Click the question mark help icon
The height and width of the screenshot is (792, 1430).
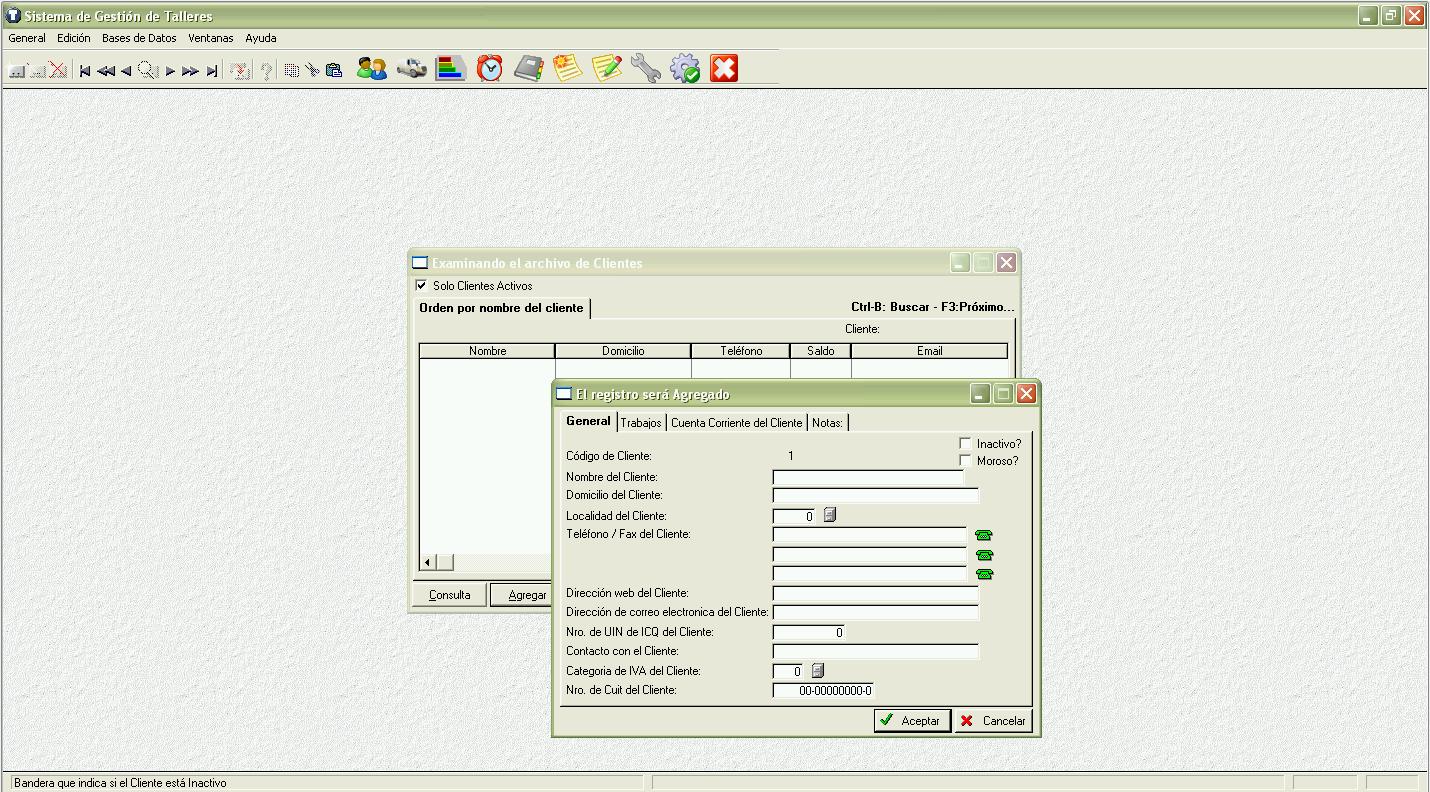(266, 70)
